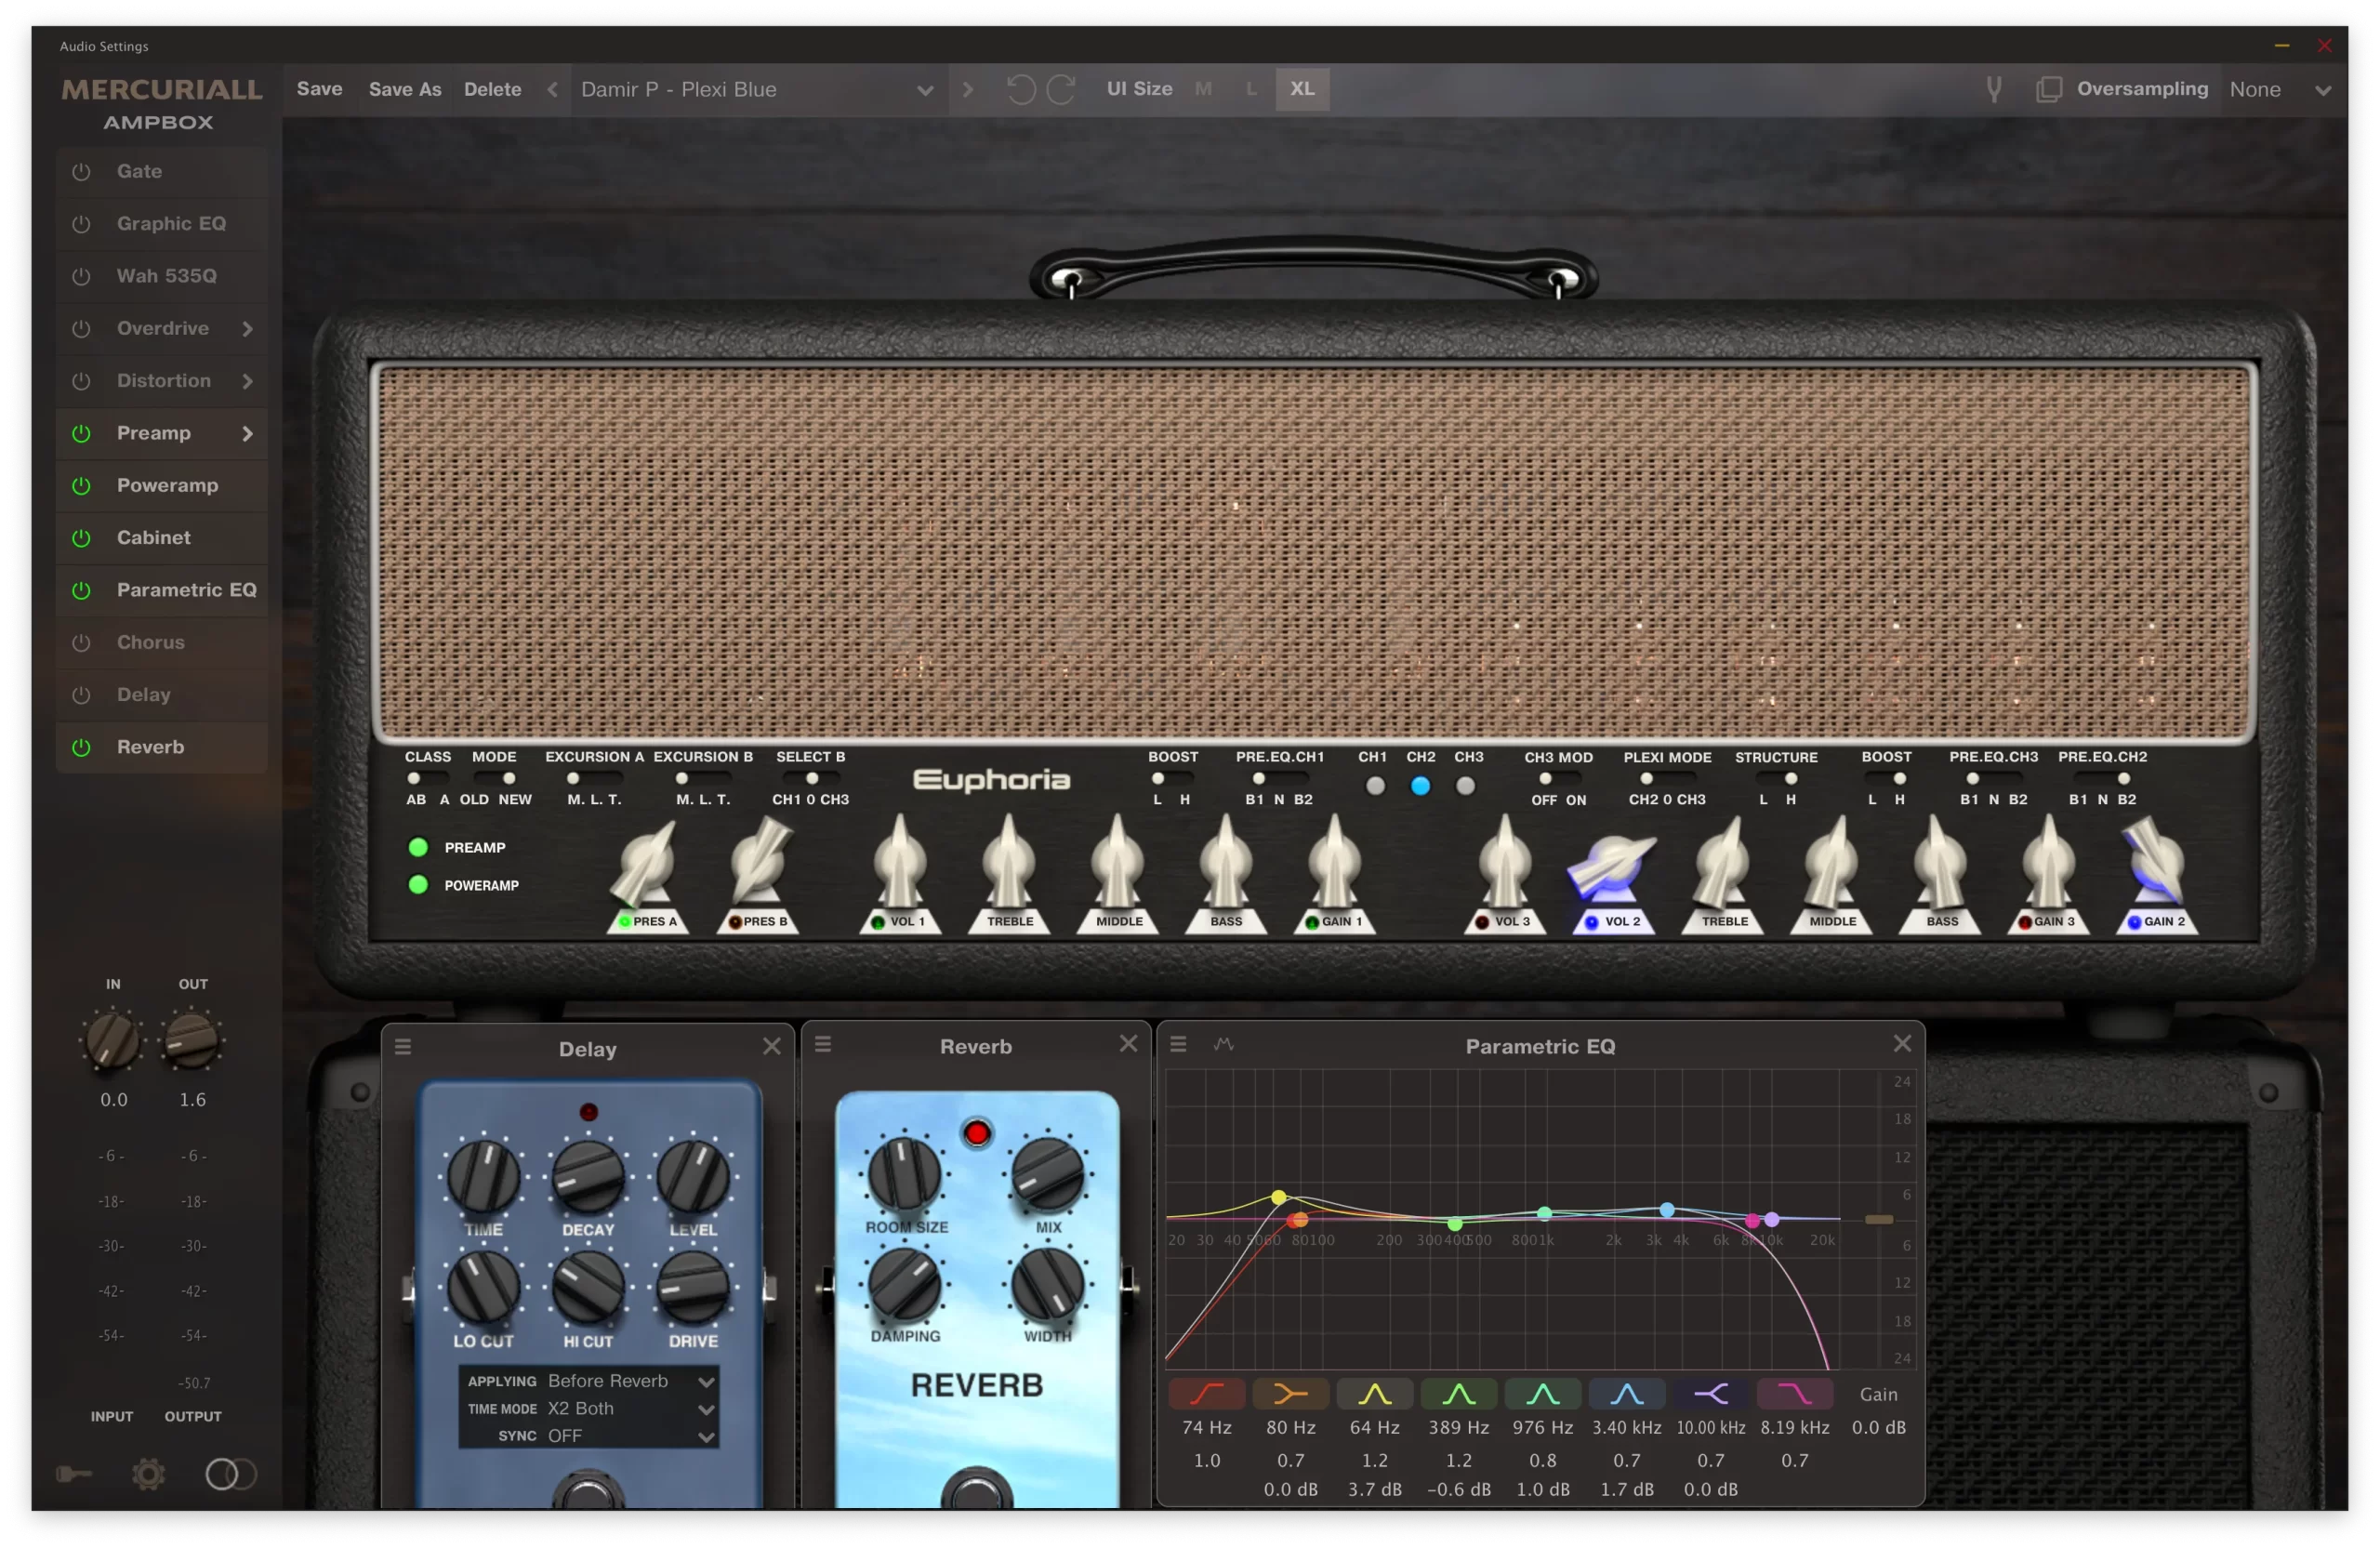Toggle the Cabinet power icon

coord(81,538)
